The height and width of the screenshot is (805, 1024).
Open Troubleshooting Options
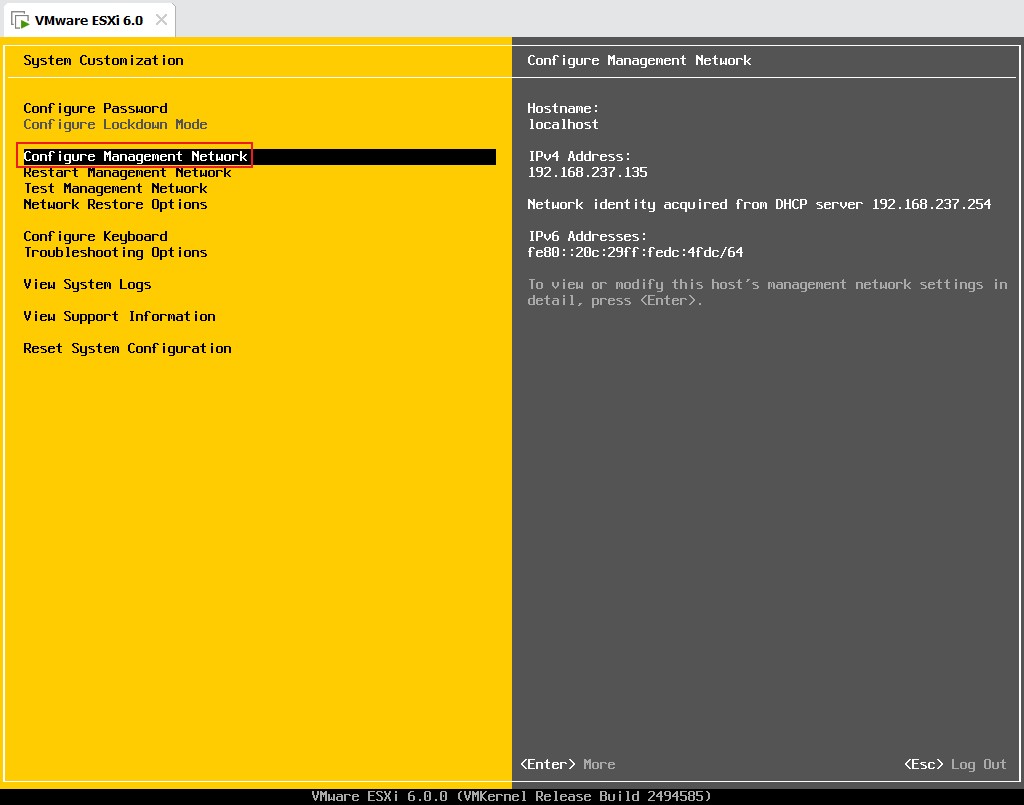coord(115,252)
